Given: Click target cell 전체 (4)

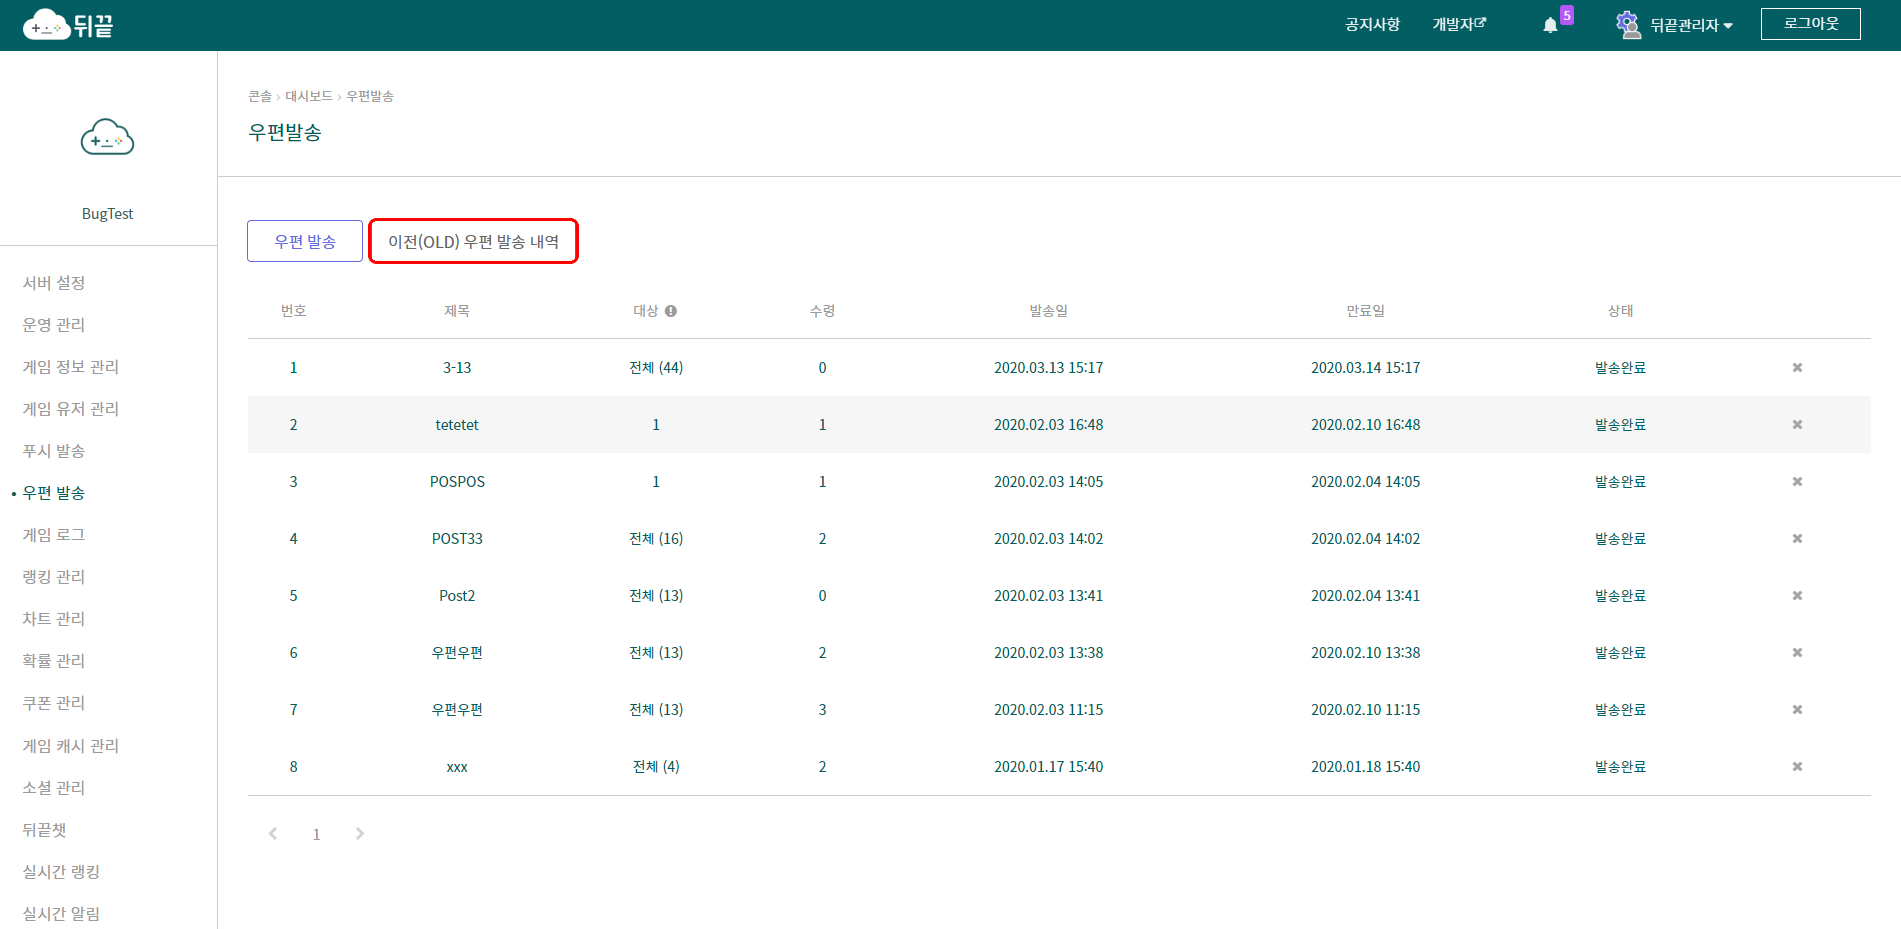Looking at the screenshot, I should pos(656,767).
